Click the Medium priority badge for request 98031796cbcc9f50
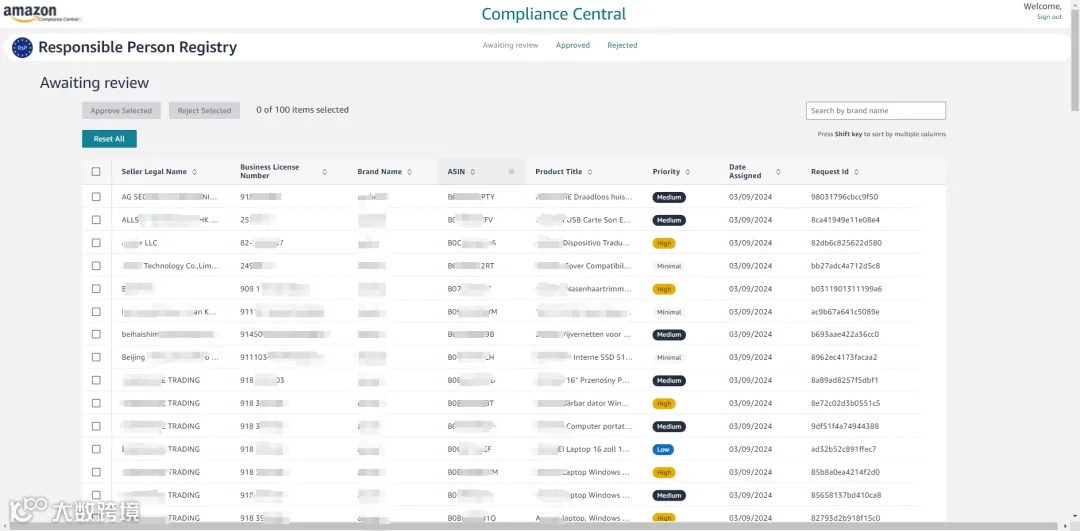 (669, 197)
